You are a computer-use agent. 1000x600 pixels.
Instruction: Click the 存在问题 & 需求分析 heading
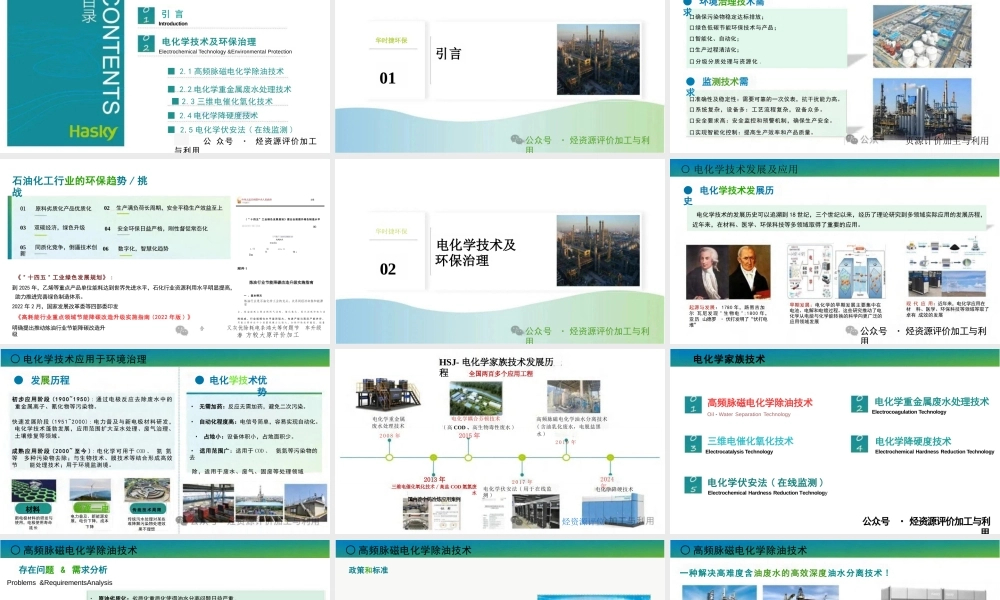62,569
